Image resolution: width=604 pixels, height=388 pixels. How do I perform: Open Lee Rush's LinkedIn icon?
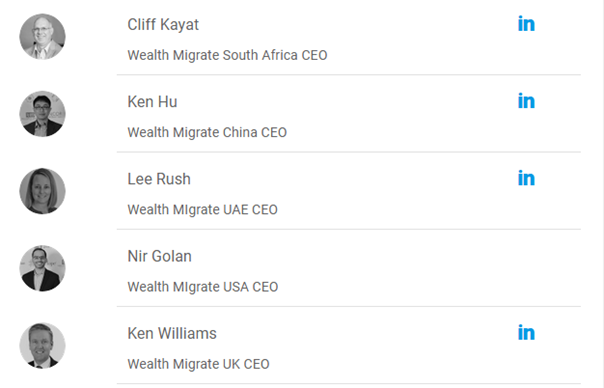[526, 178]
